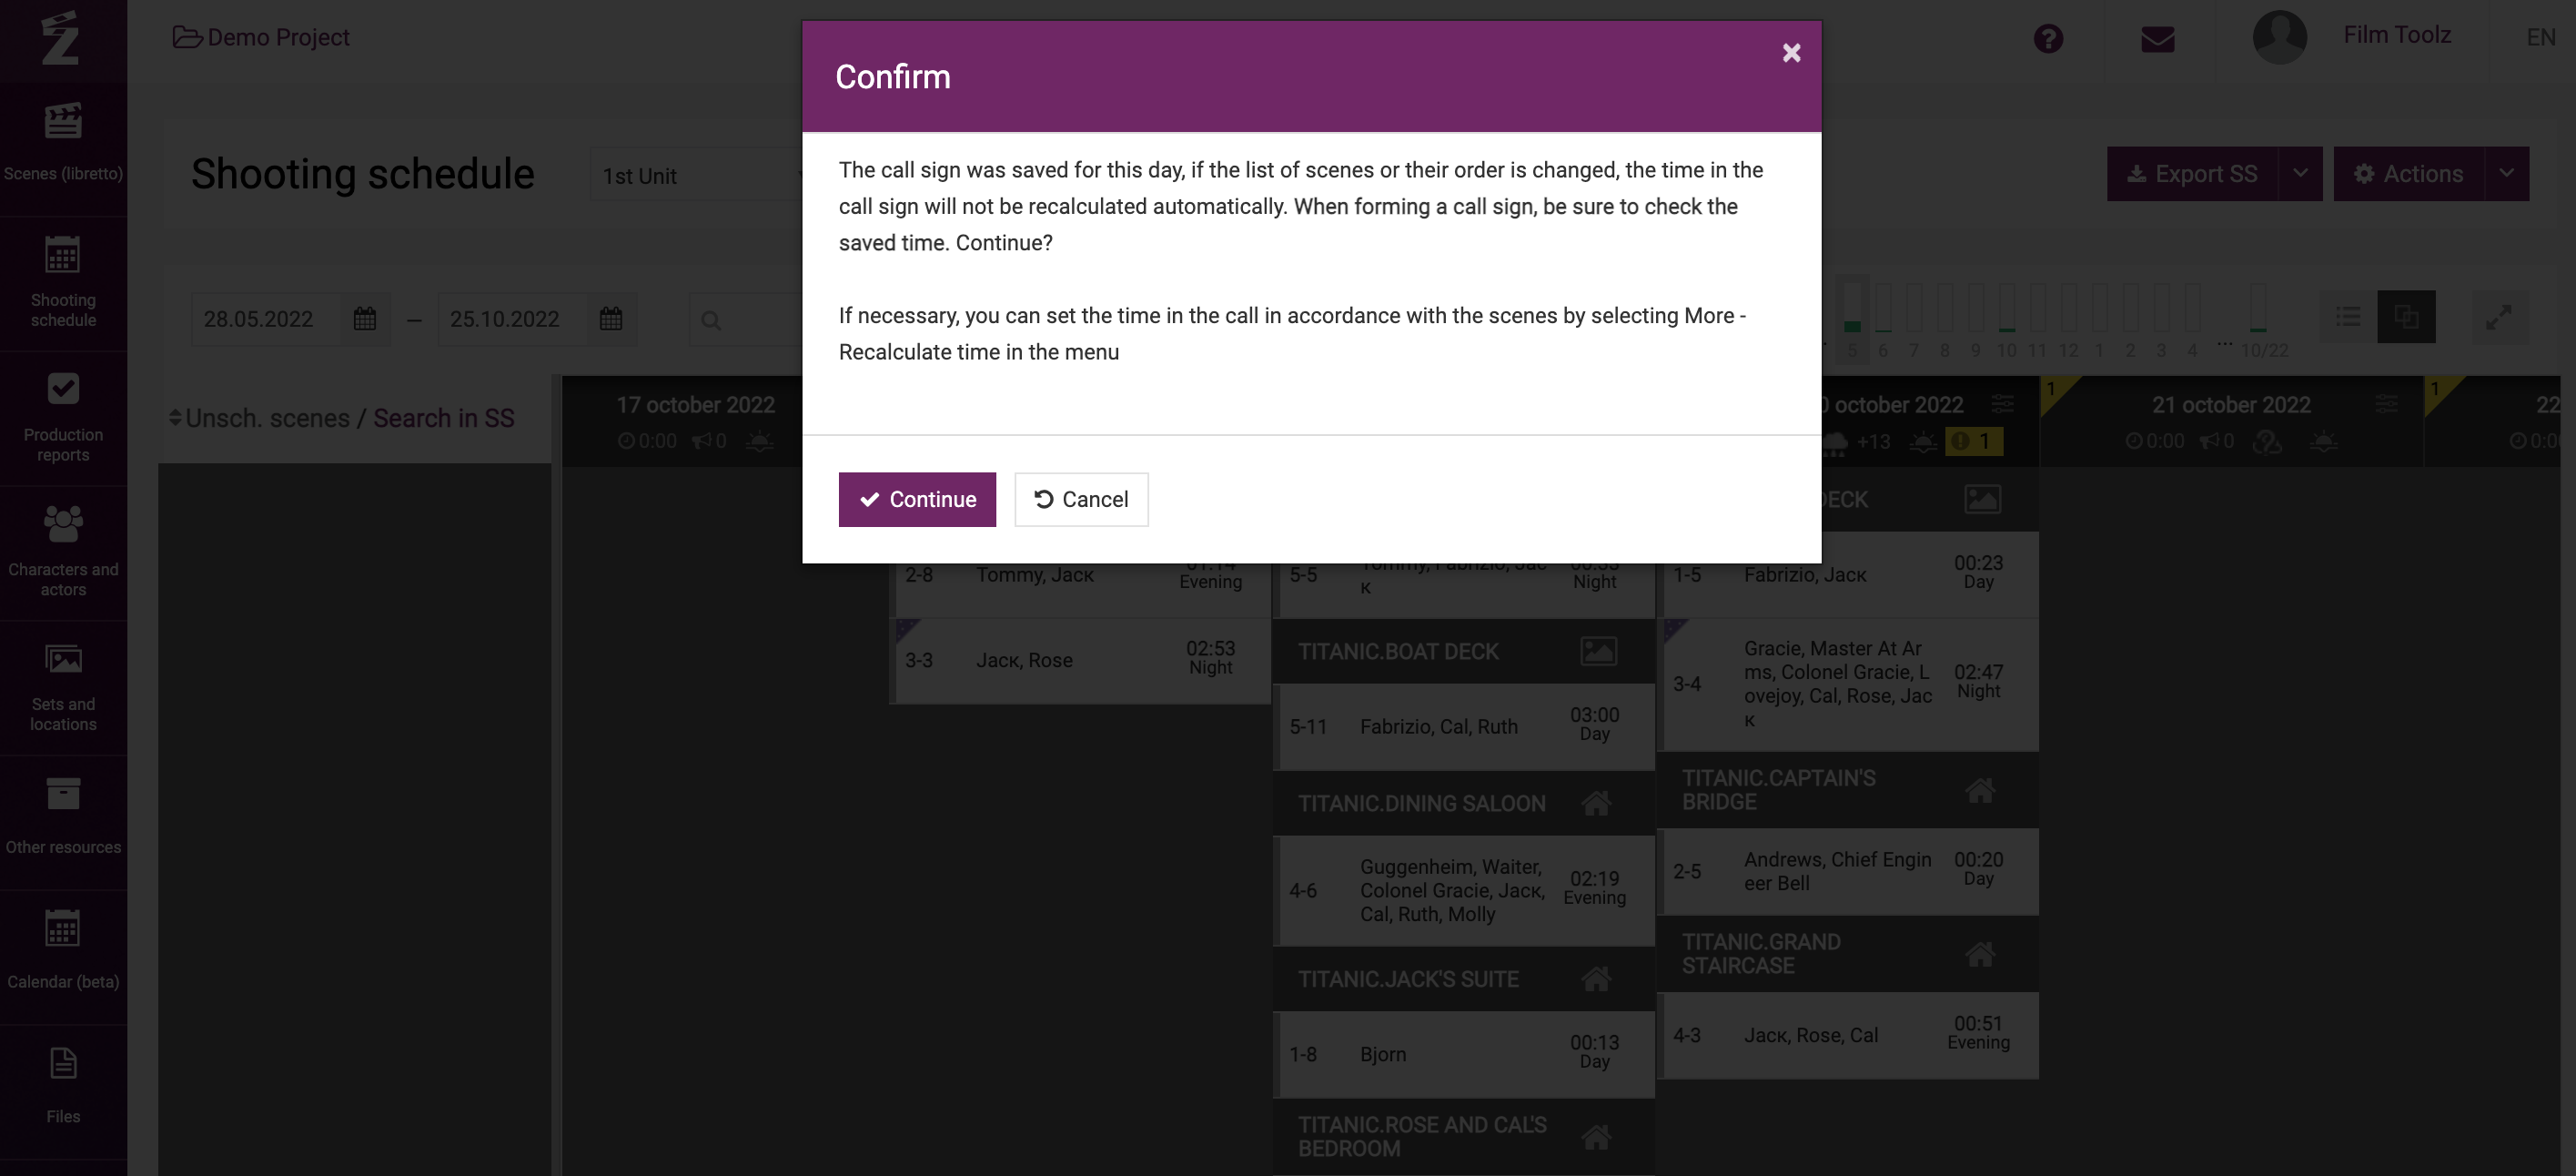Click the Export SS button
The image size is (2576, 1176).
tap(2191, 174)
